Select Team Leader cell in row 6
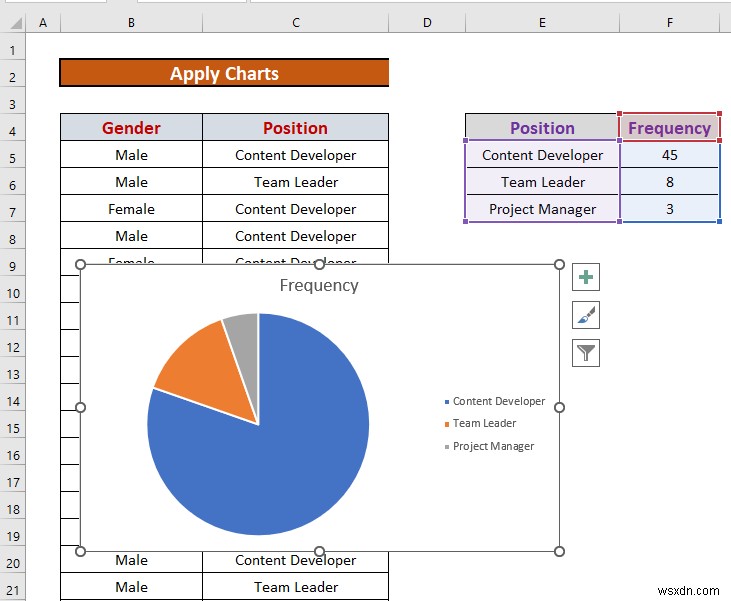The width and height of the screenshot is (731, 601). pos(296,182)
